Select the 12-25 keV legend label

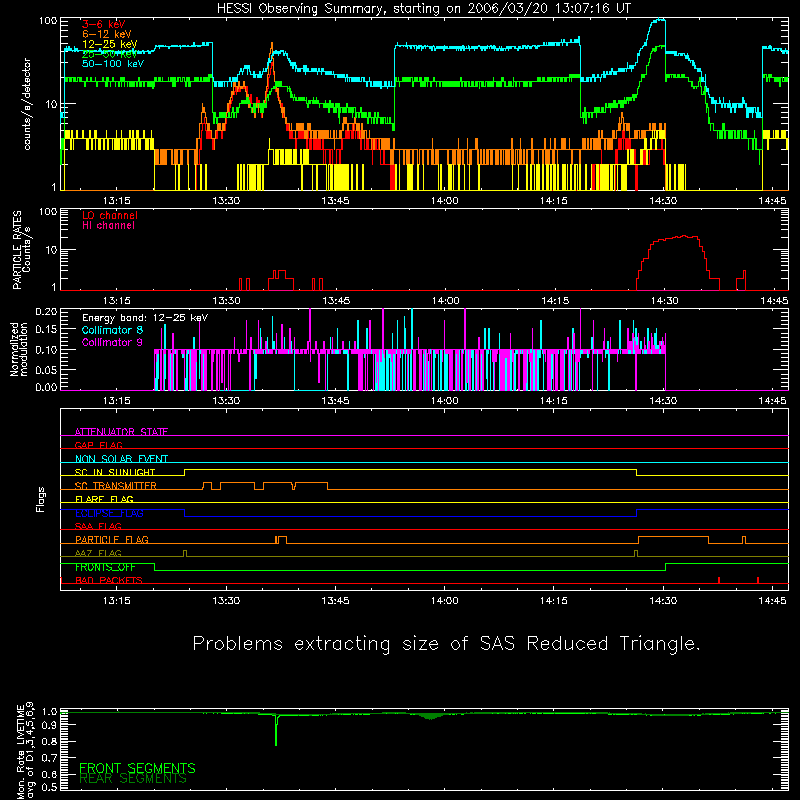tap(110, 44)
